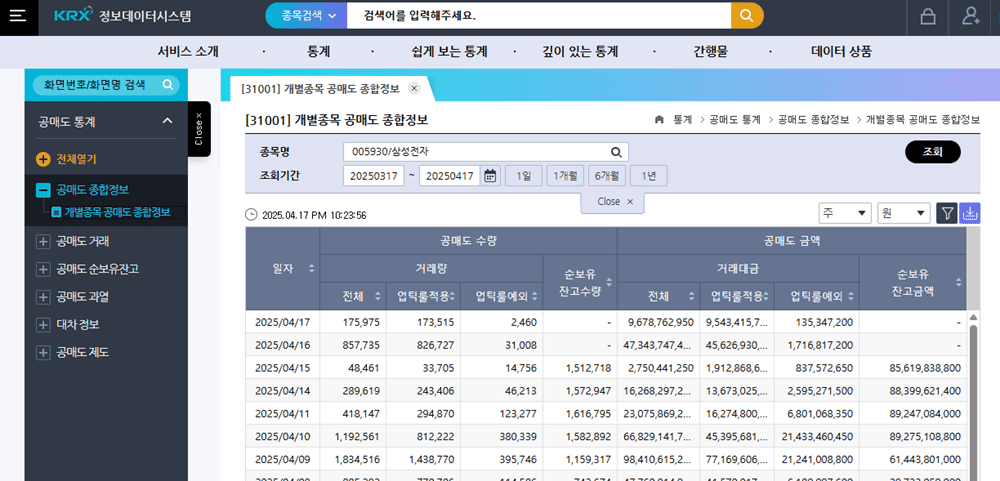The height and width of the screenshot is (481, 1000).
Task: Expand 공매도 과열 tree node
Action: (x=43, y=297)
